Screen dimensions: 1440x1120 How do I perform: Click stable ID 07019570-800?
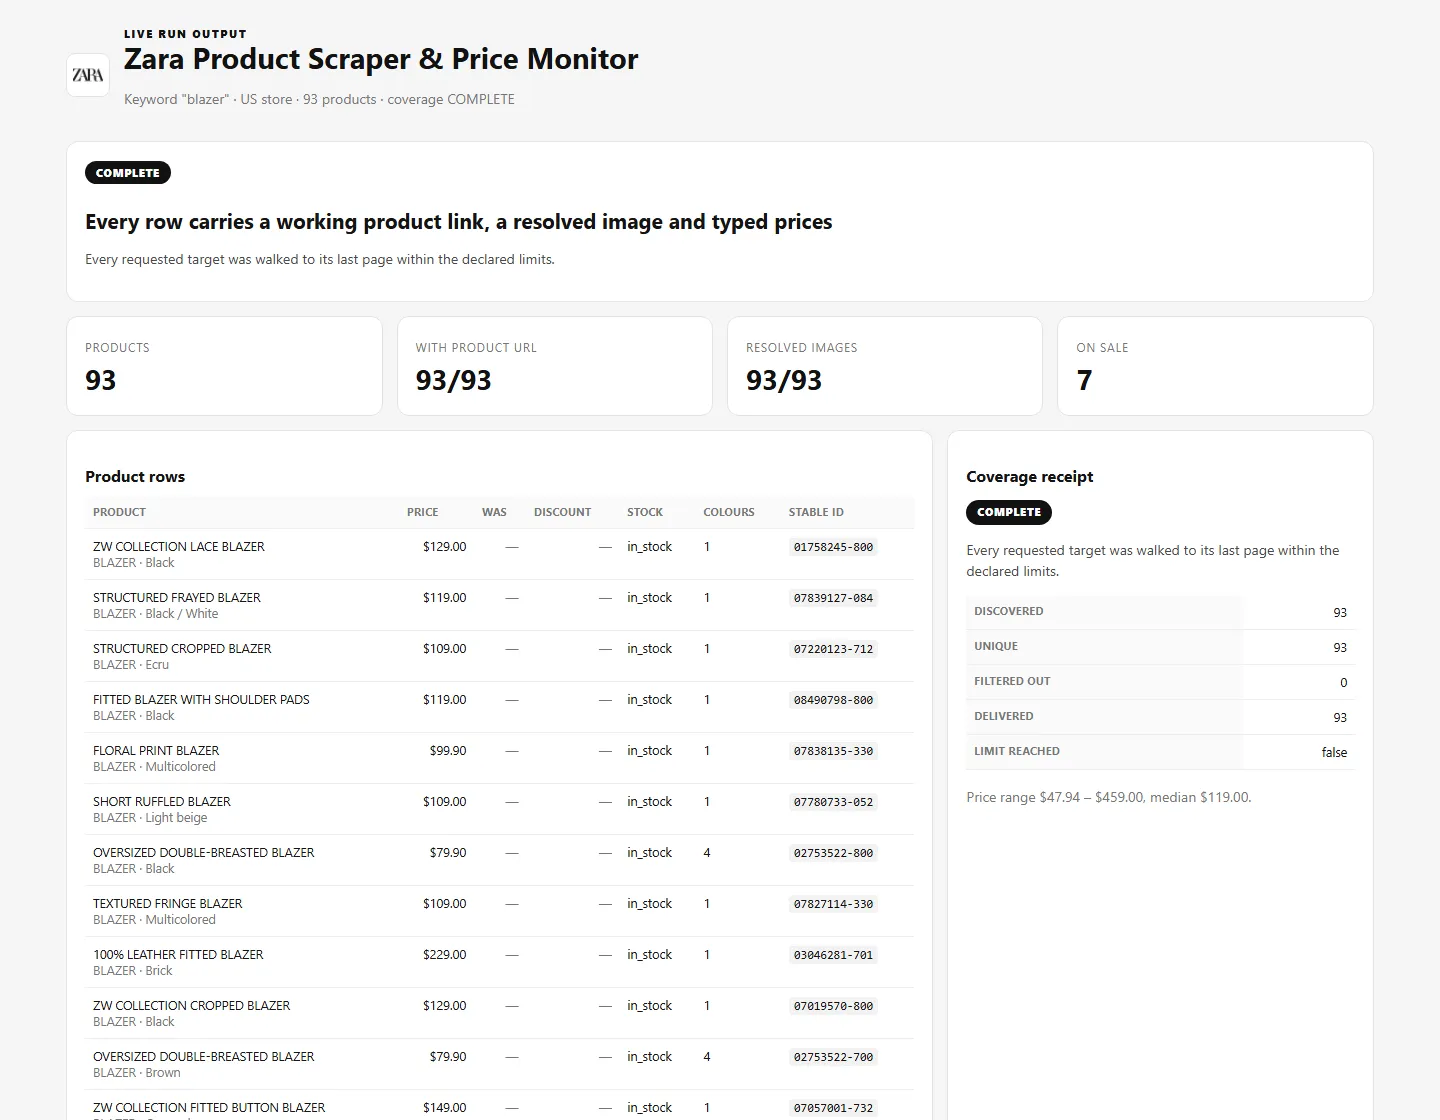833,1006
